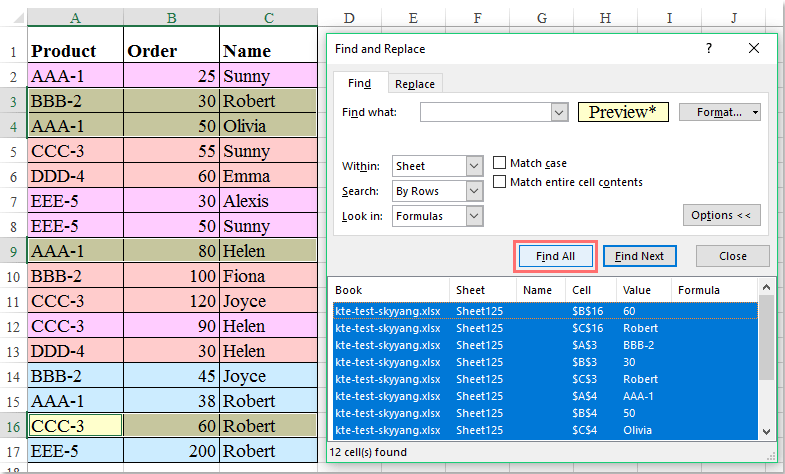Collapse options with Options << button
The image size is (785, 474).
click(721, 215)
